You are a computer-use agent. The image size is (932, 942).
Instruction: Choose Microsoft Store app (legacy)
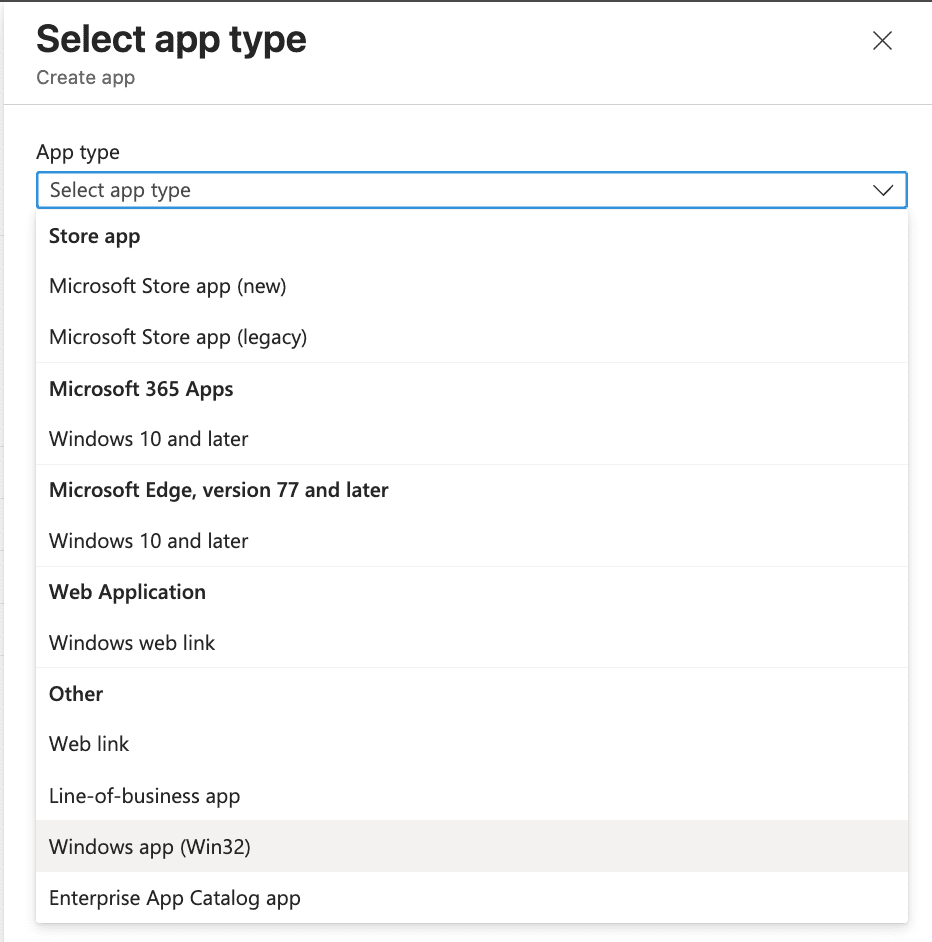tap(178, 337)
